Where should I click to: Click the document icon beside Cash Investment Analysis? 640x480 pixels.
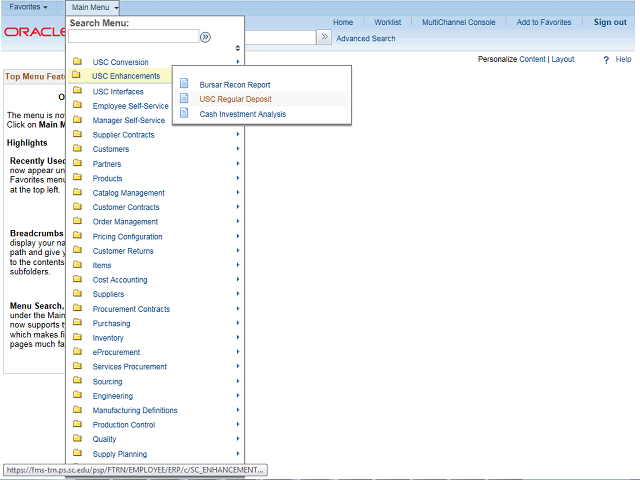(184, 112)
